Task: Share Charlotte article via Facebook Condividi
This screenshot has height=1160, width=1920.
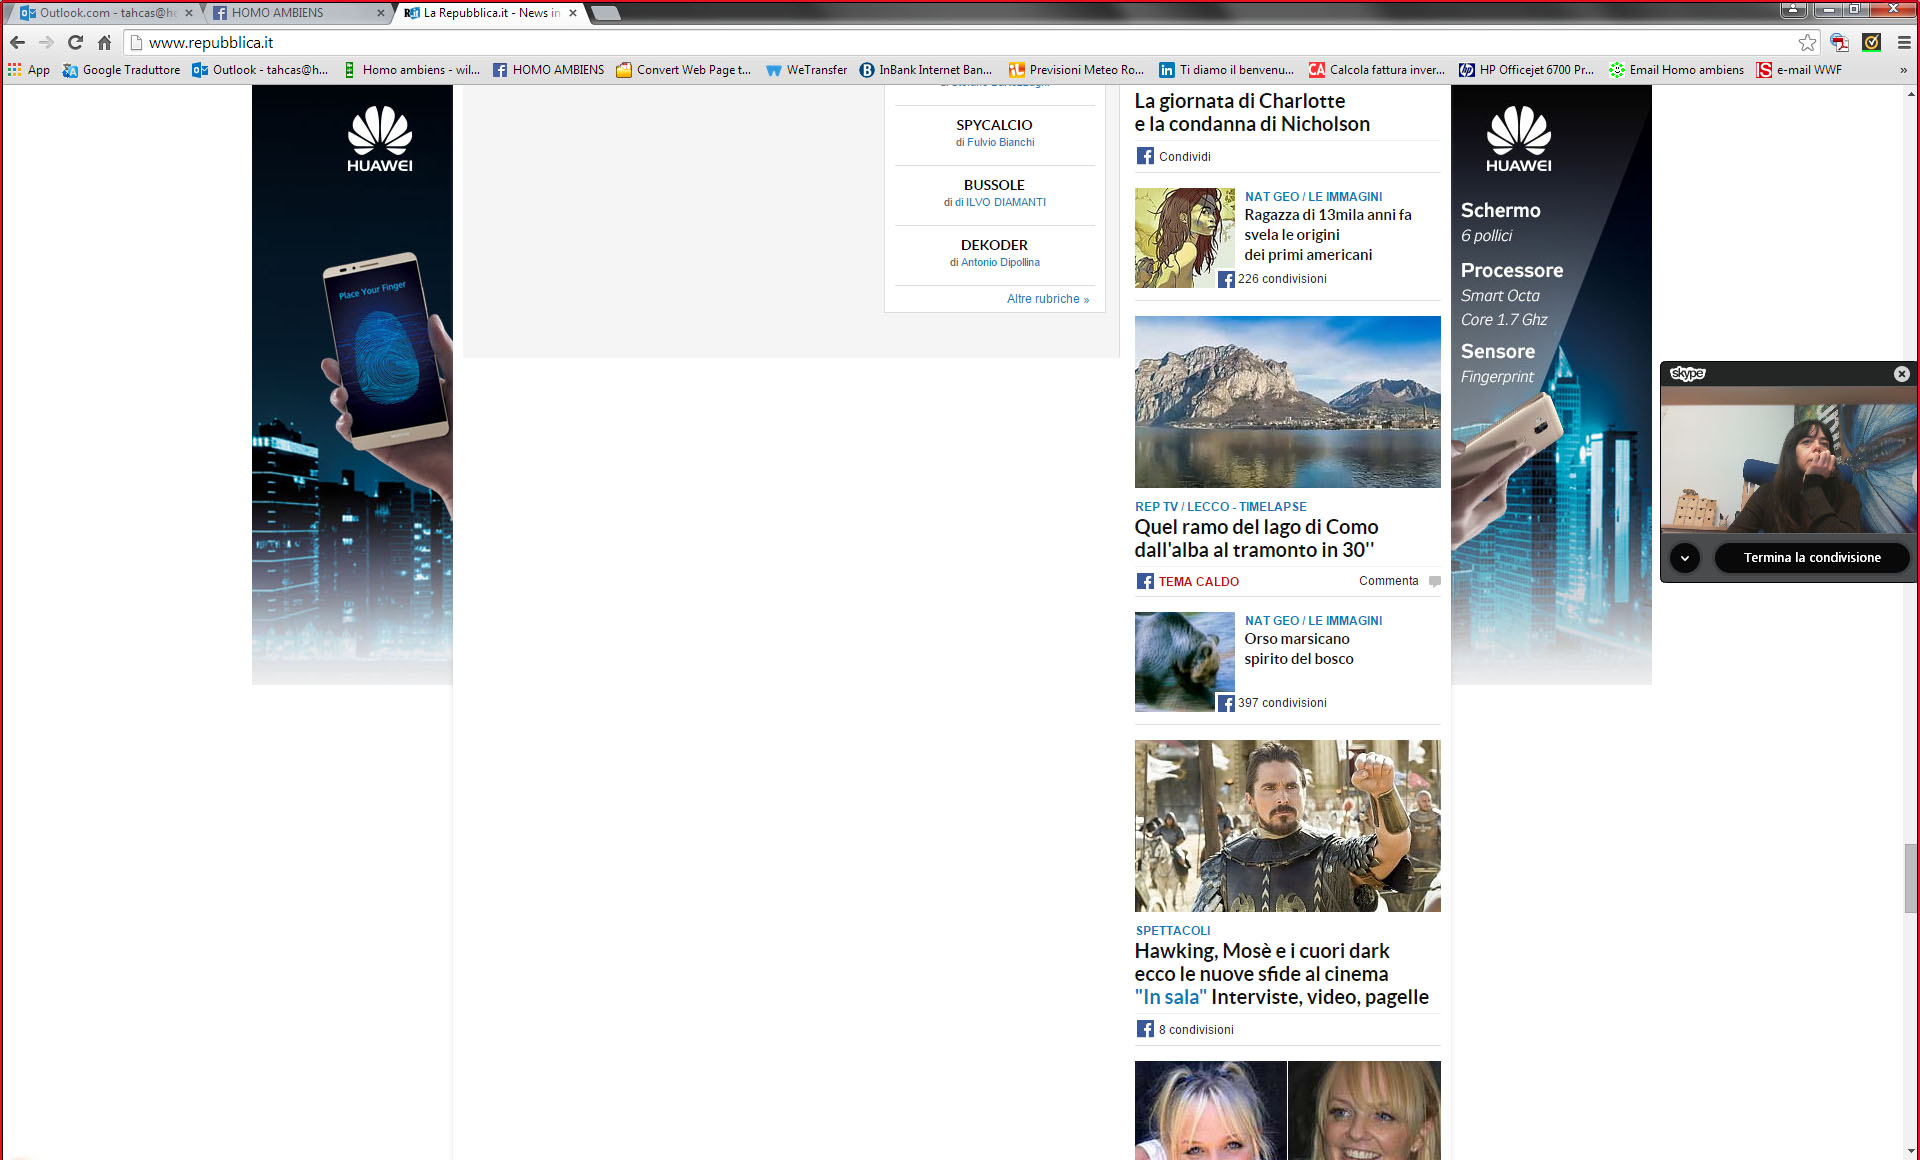Action: (x=1173, y=156)
